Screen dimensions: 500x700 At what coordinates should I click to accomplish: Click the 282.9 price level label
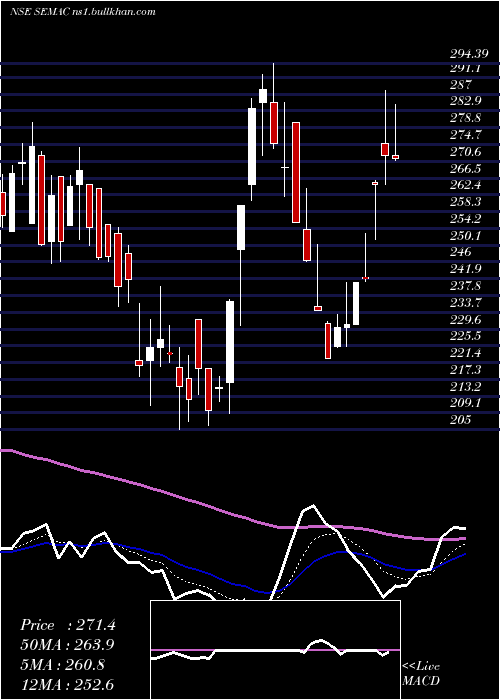(x=465, y=101)
